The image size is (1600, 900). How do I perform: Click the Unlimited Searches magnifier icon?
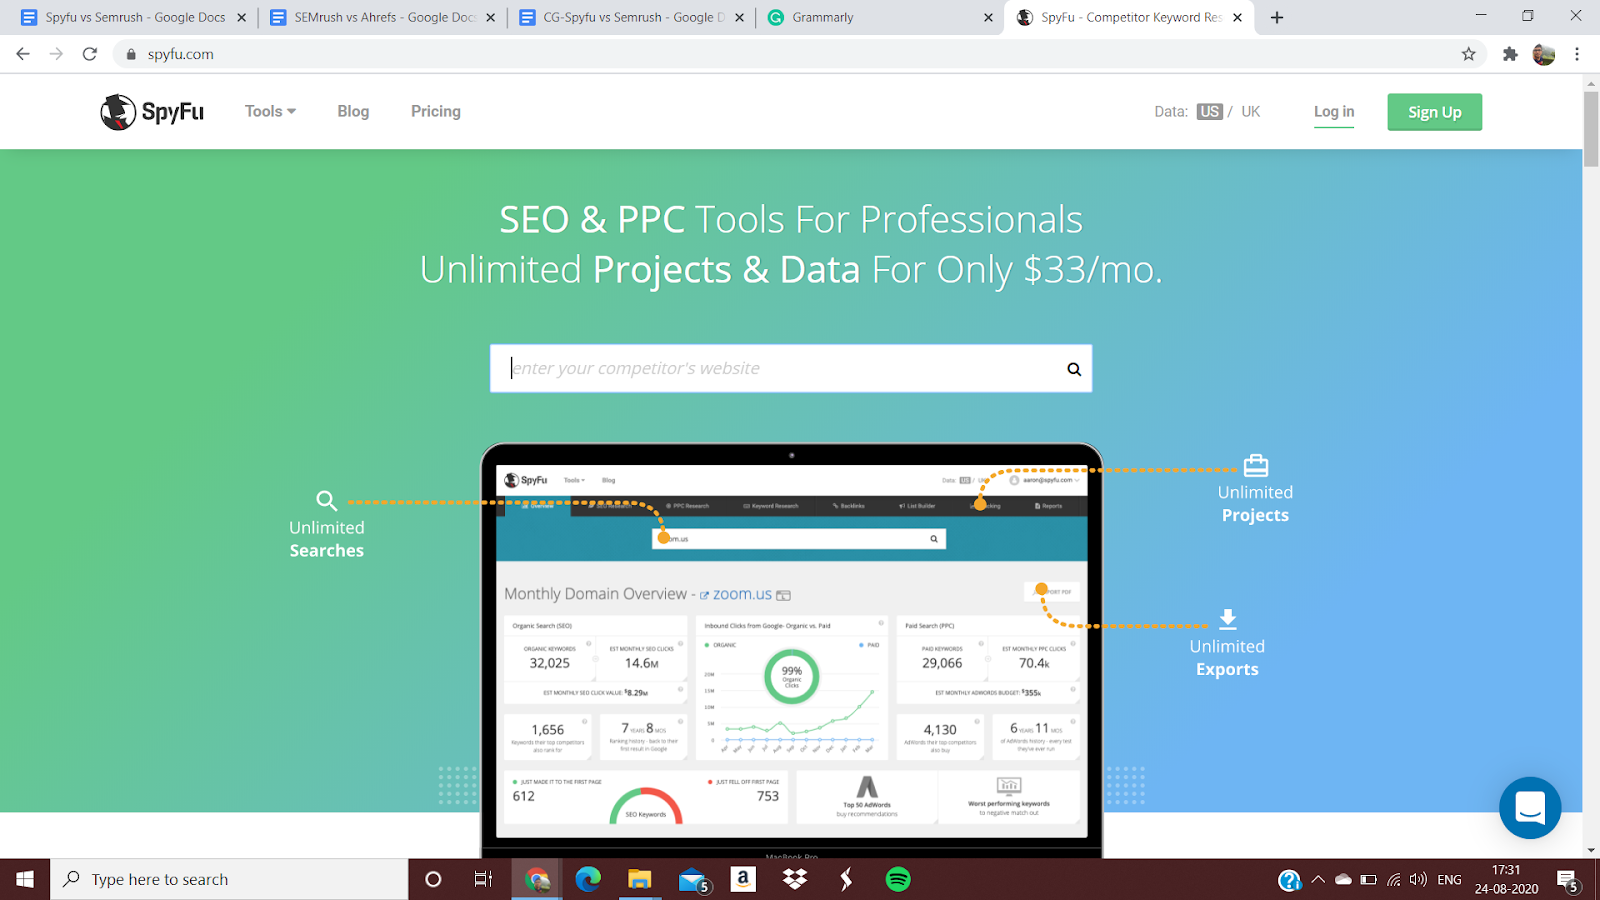pos(326,500)
